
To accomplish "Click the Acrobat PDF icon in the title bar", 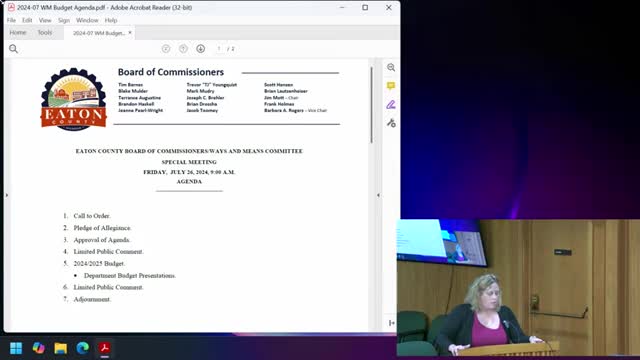I will click(11, 7).
